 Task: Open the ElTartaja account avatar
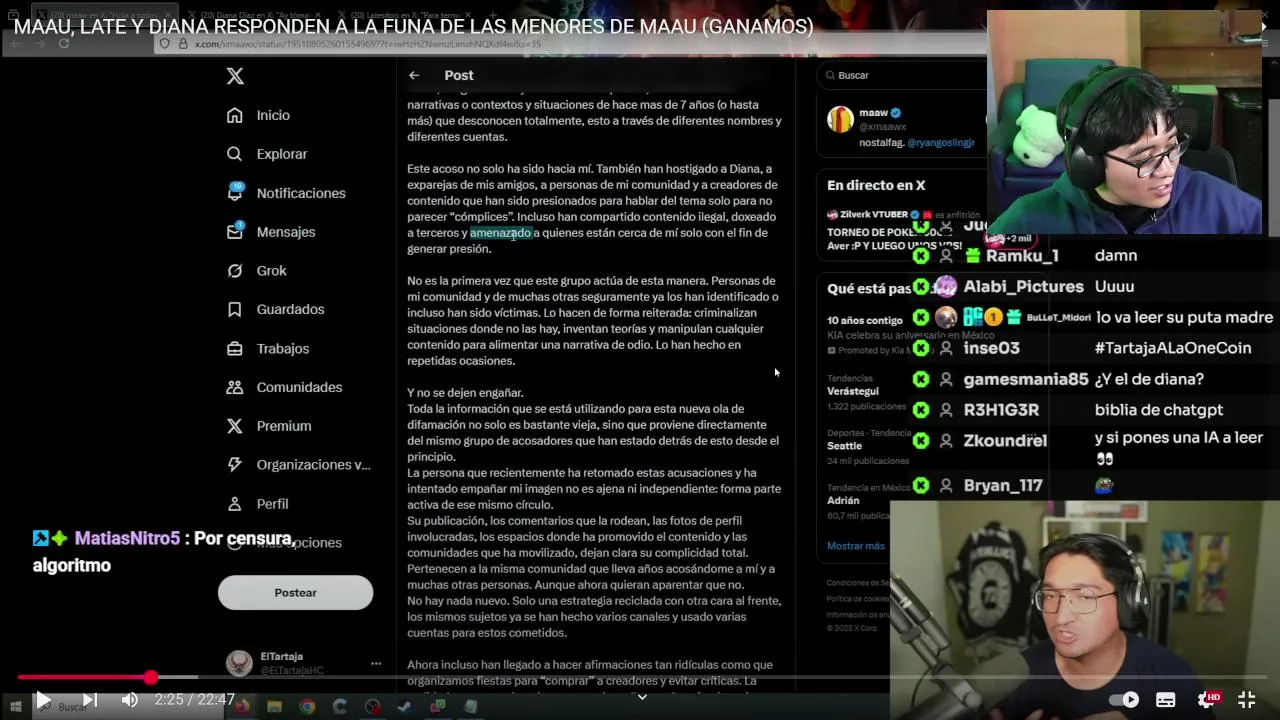(x=239, y=663)
